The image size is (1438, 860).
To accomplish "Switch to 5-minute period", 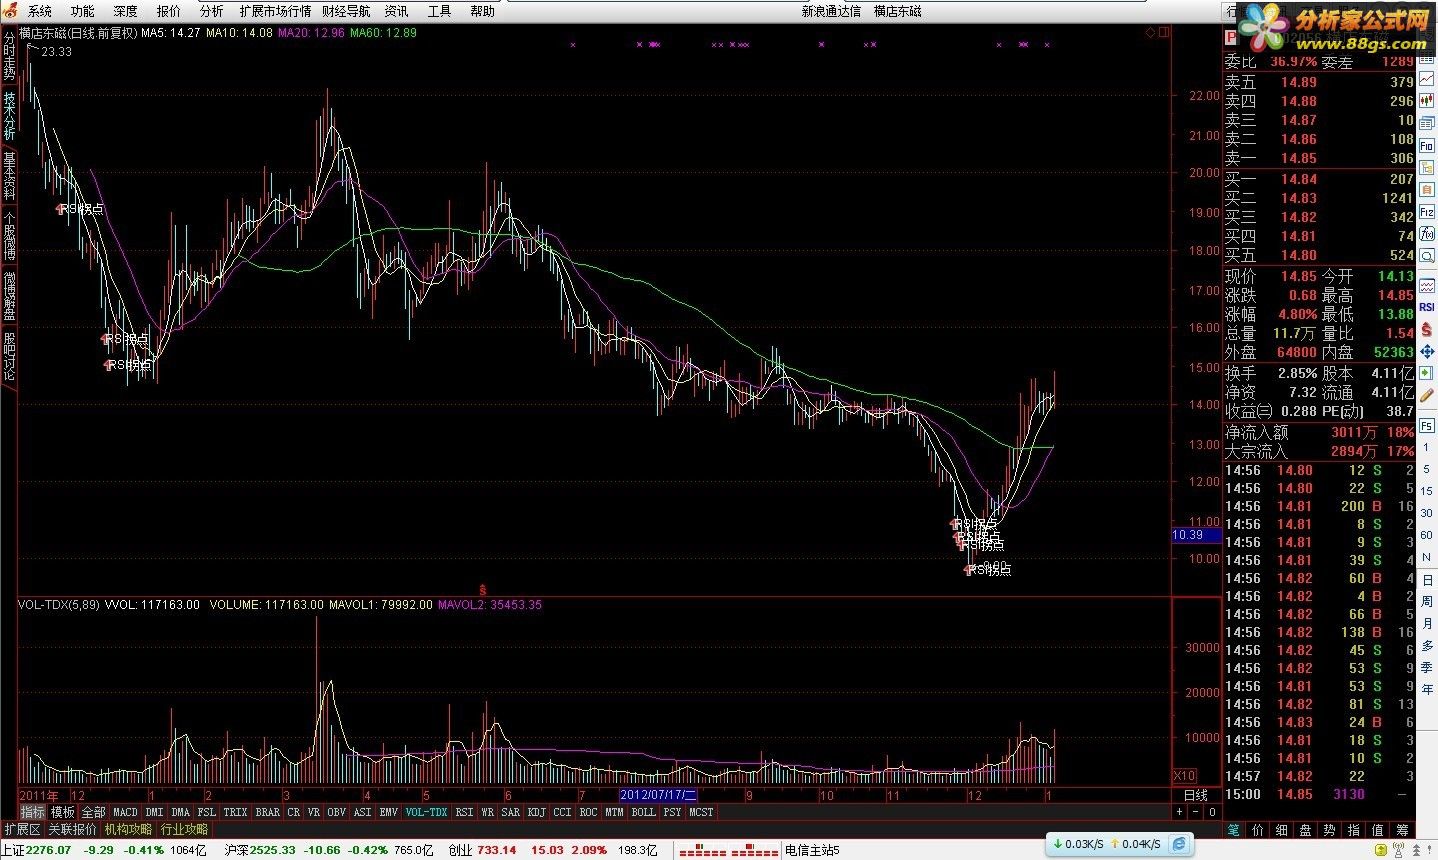I will (x=1427, y=469).
